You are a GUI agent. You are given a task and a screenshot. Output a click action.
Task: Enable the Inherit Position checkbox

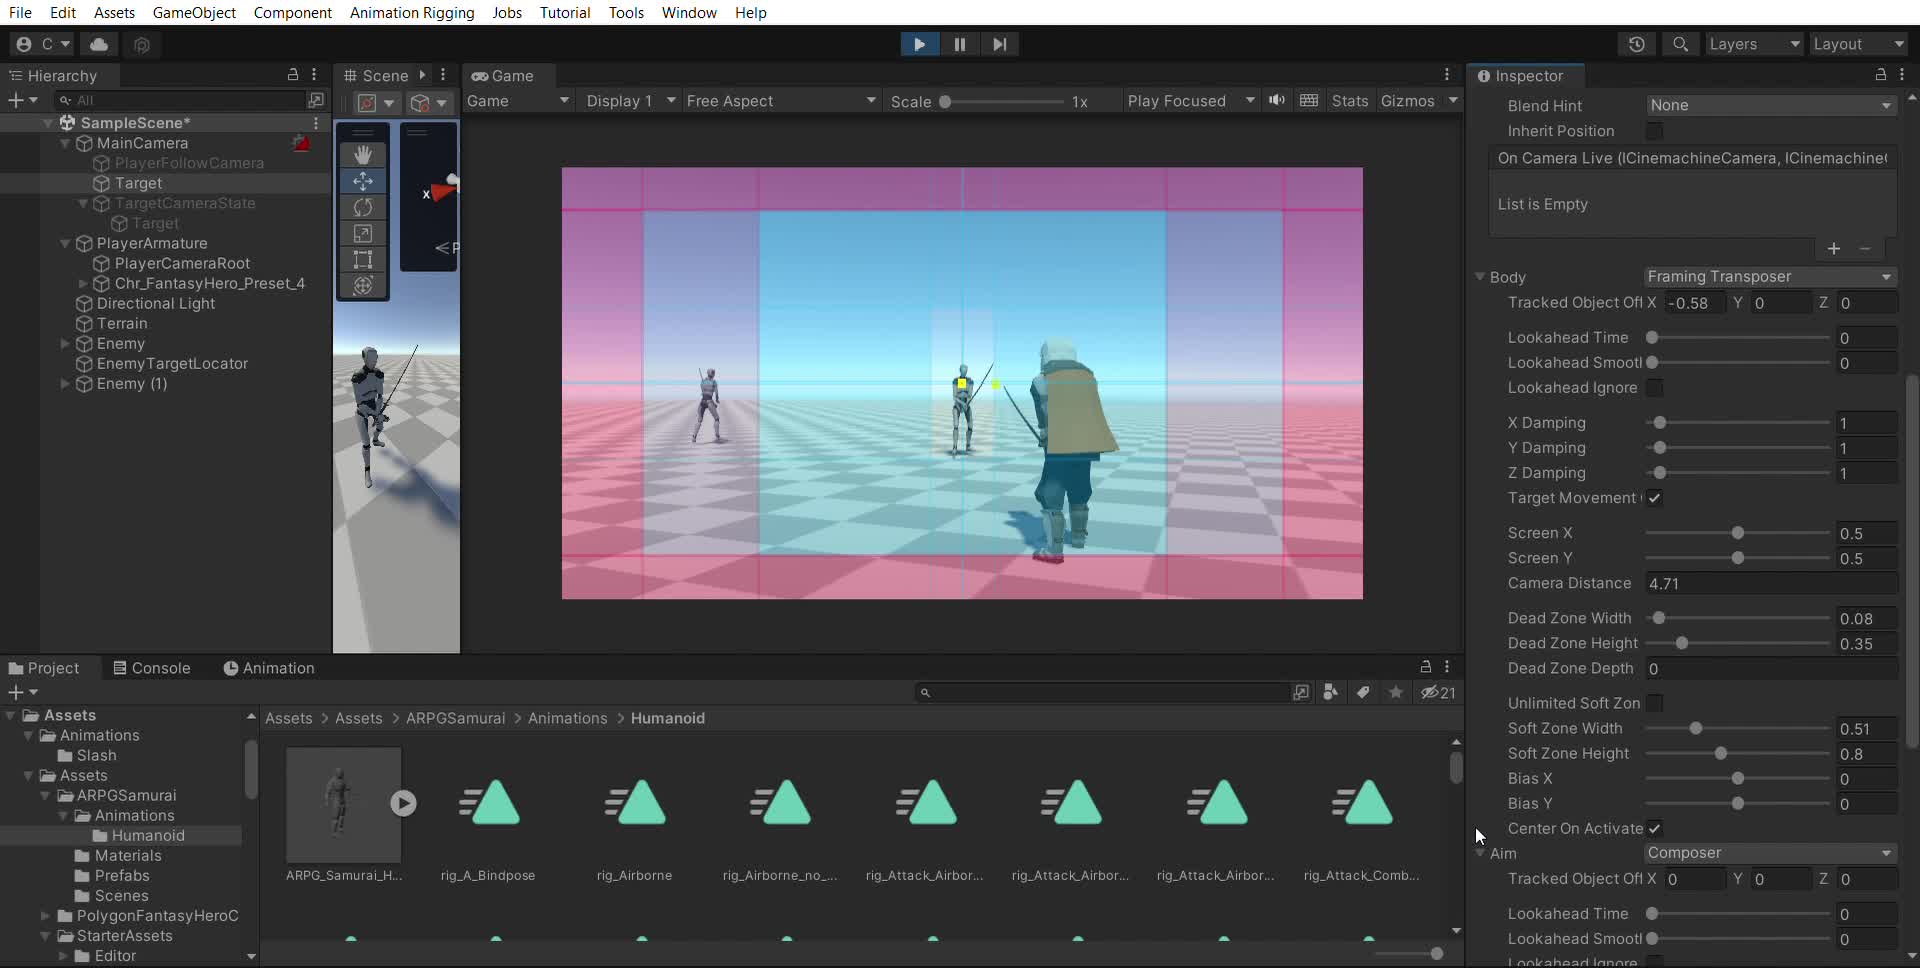point(1655,131)
